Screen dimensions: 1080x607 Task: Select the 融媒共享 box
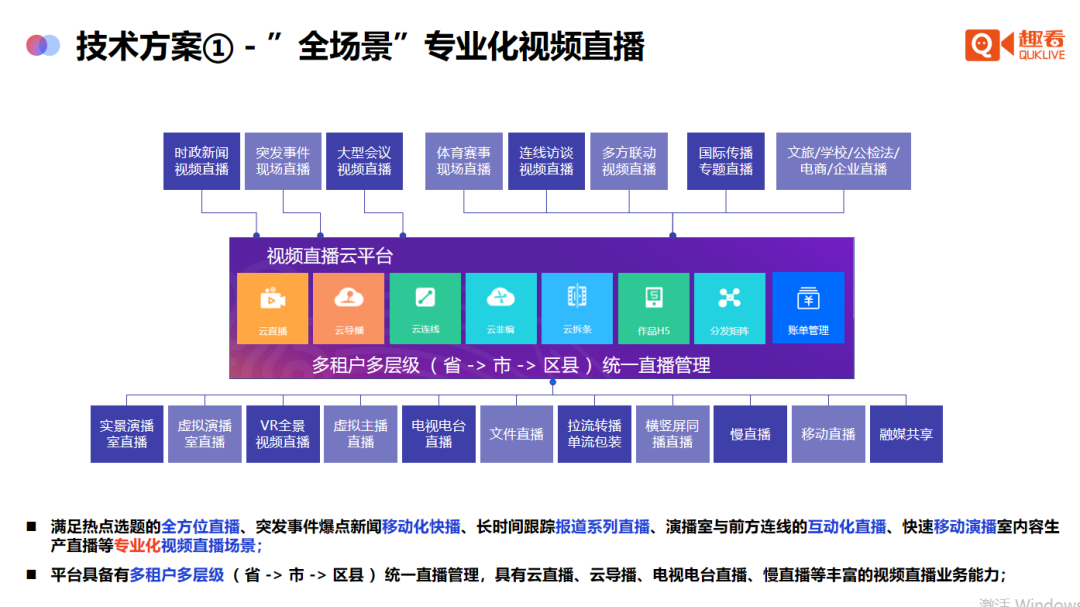[x=906, y=434]
